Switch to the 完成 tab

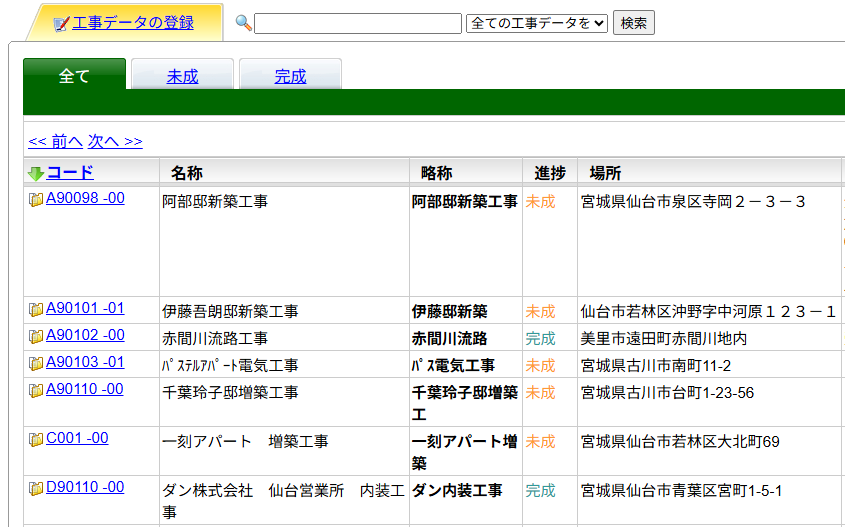[x=290, y=76]
